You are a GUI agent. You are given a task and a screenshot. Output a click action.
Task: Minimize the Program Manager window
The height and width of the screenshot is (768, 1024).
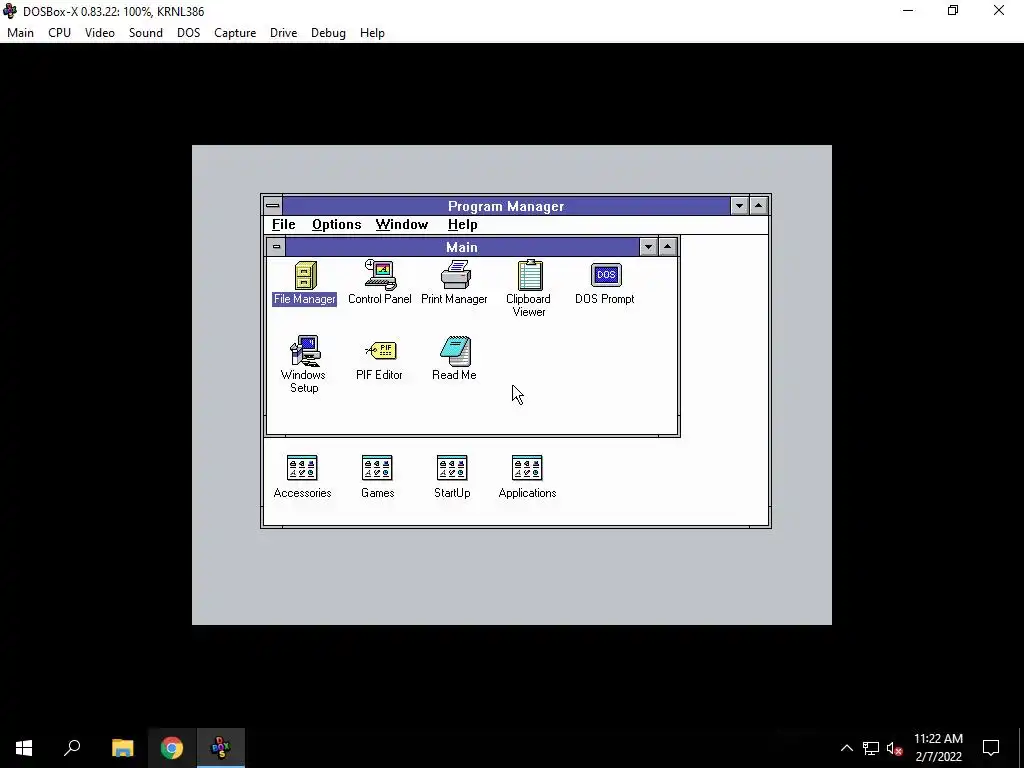(739, 206)
